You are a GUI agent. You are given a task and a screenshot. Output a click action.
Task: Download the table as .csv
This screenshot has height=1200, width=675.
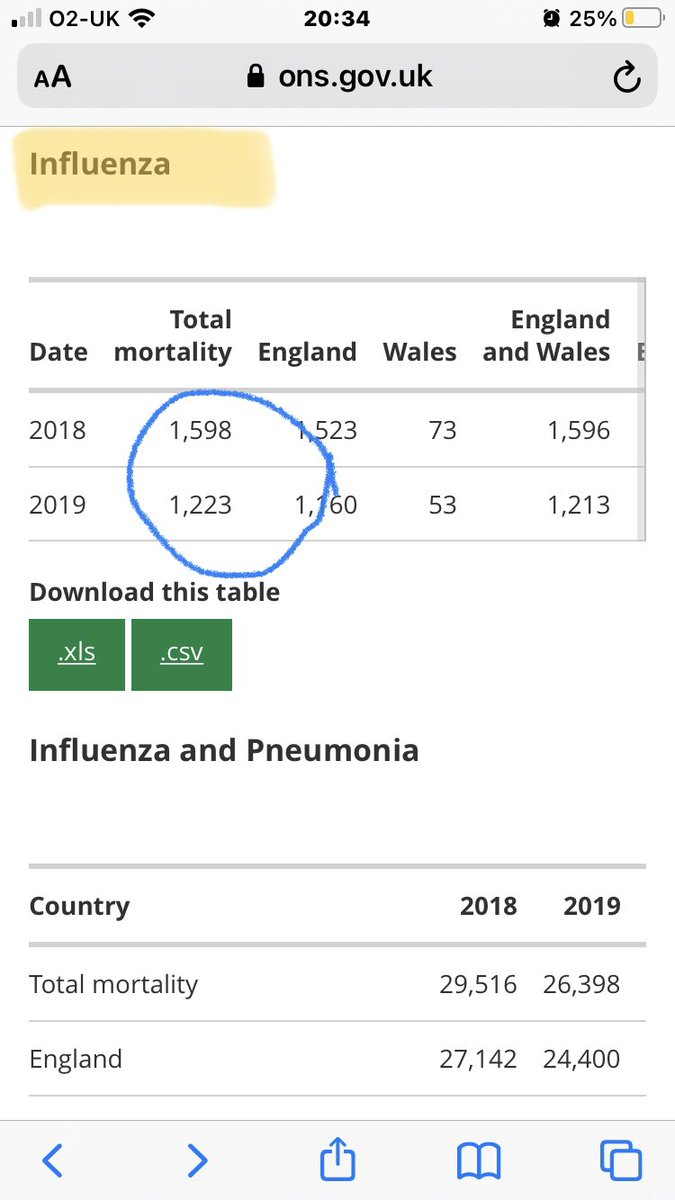[181, 654]
